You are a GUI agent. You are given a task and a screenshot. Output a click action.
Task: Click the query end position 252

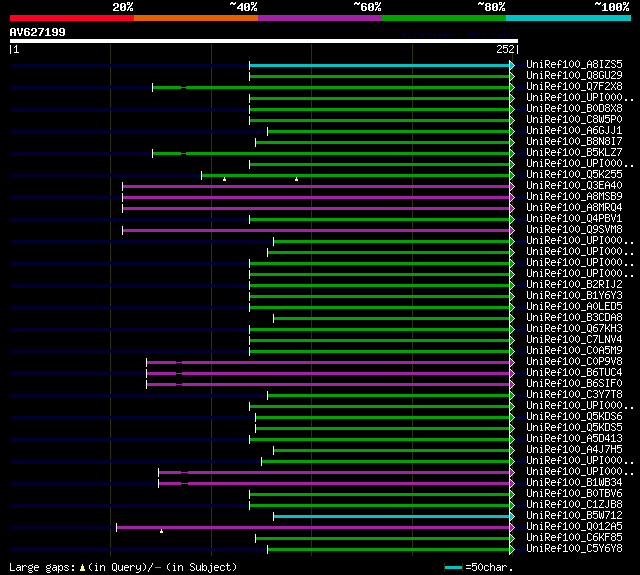click(505, 49)
